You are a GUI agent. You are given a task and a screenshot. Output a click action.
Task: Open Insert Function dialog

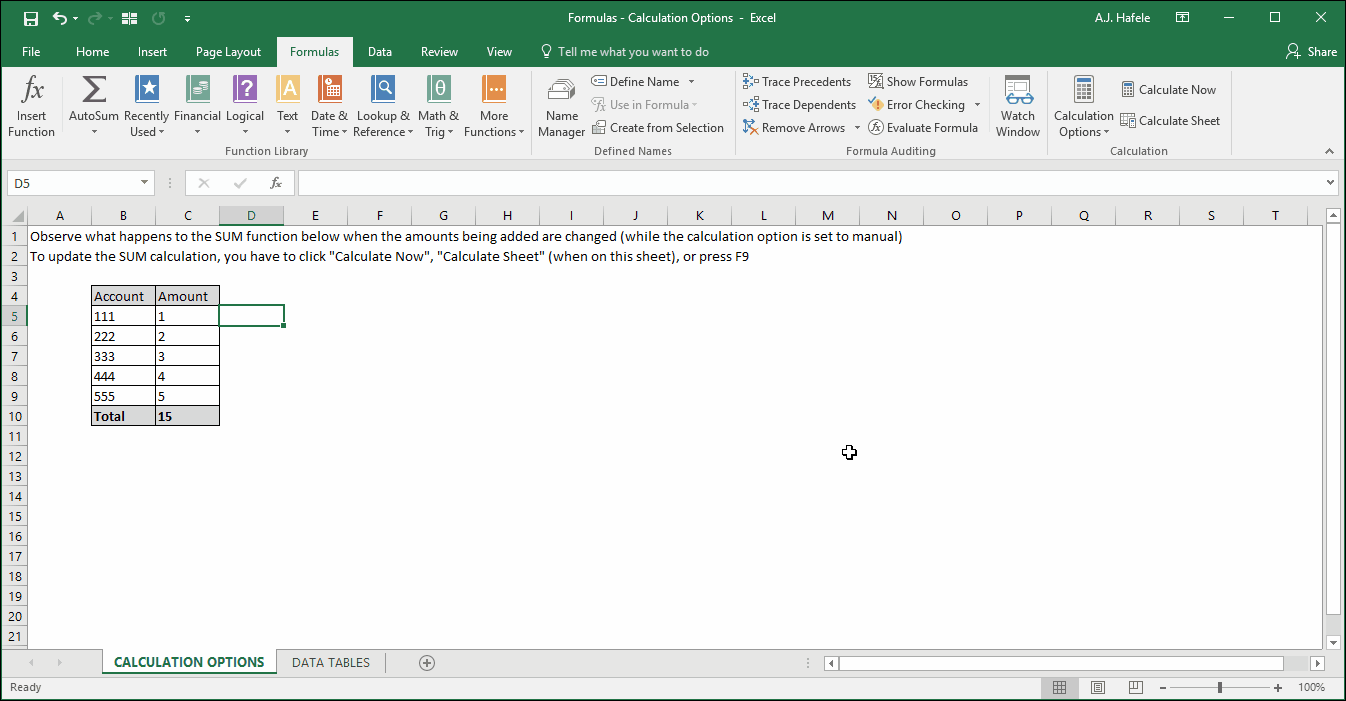31,107
